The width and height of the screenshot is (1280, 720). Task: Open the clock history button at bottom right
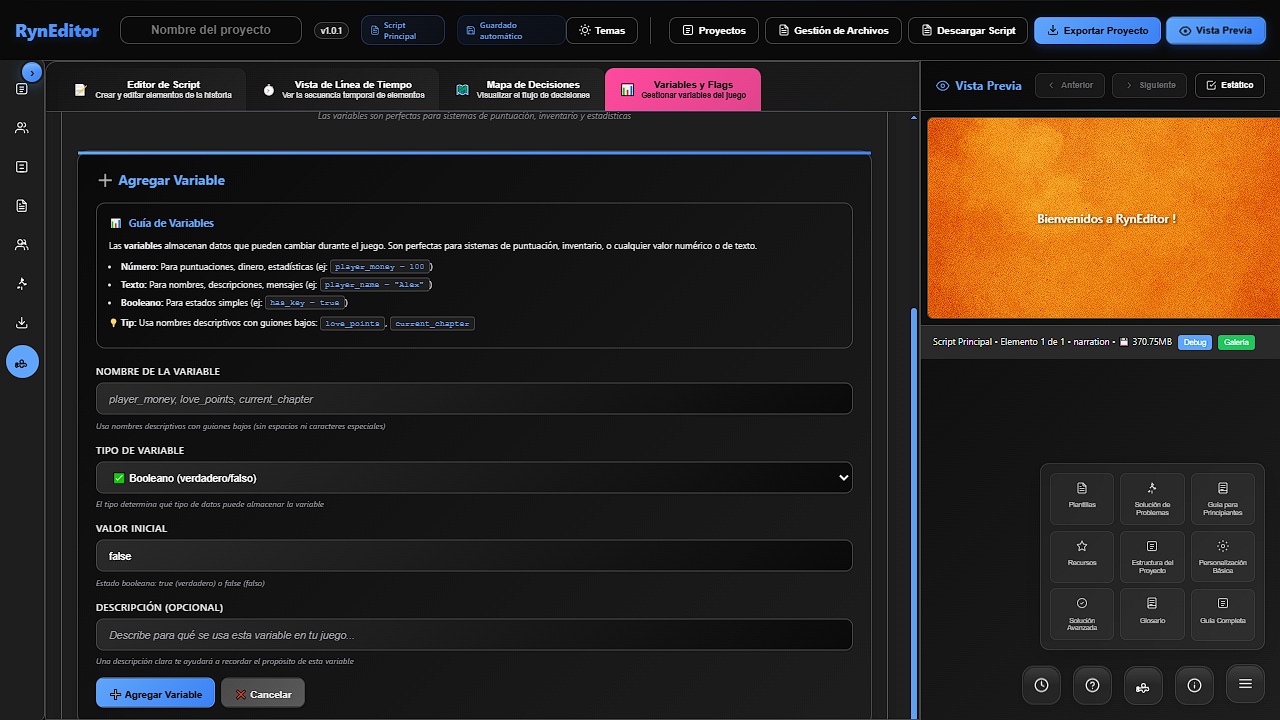click(1041, 685)
